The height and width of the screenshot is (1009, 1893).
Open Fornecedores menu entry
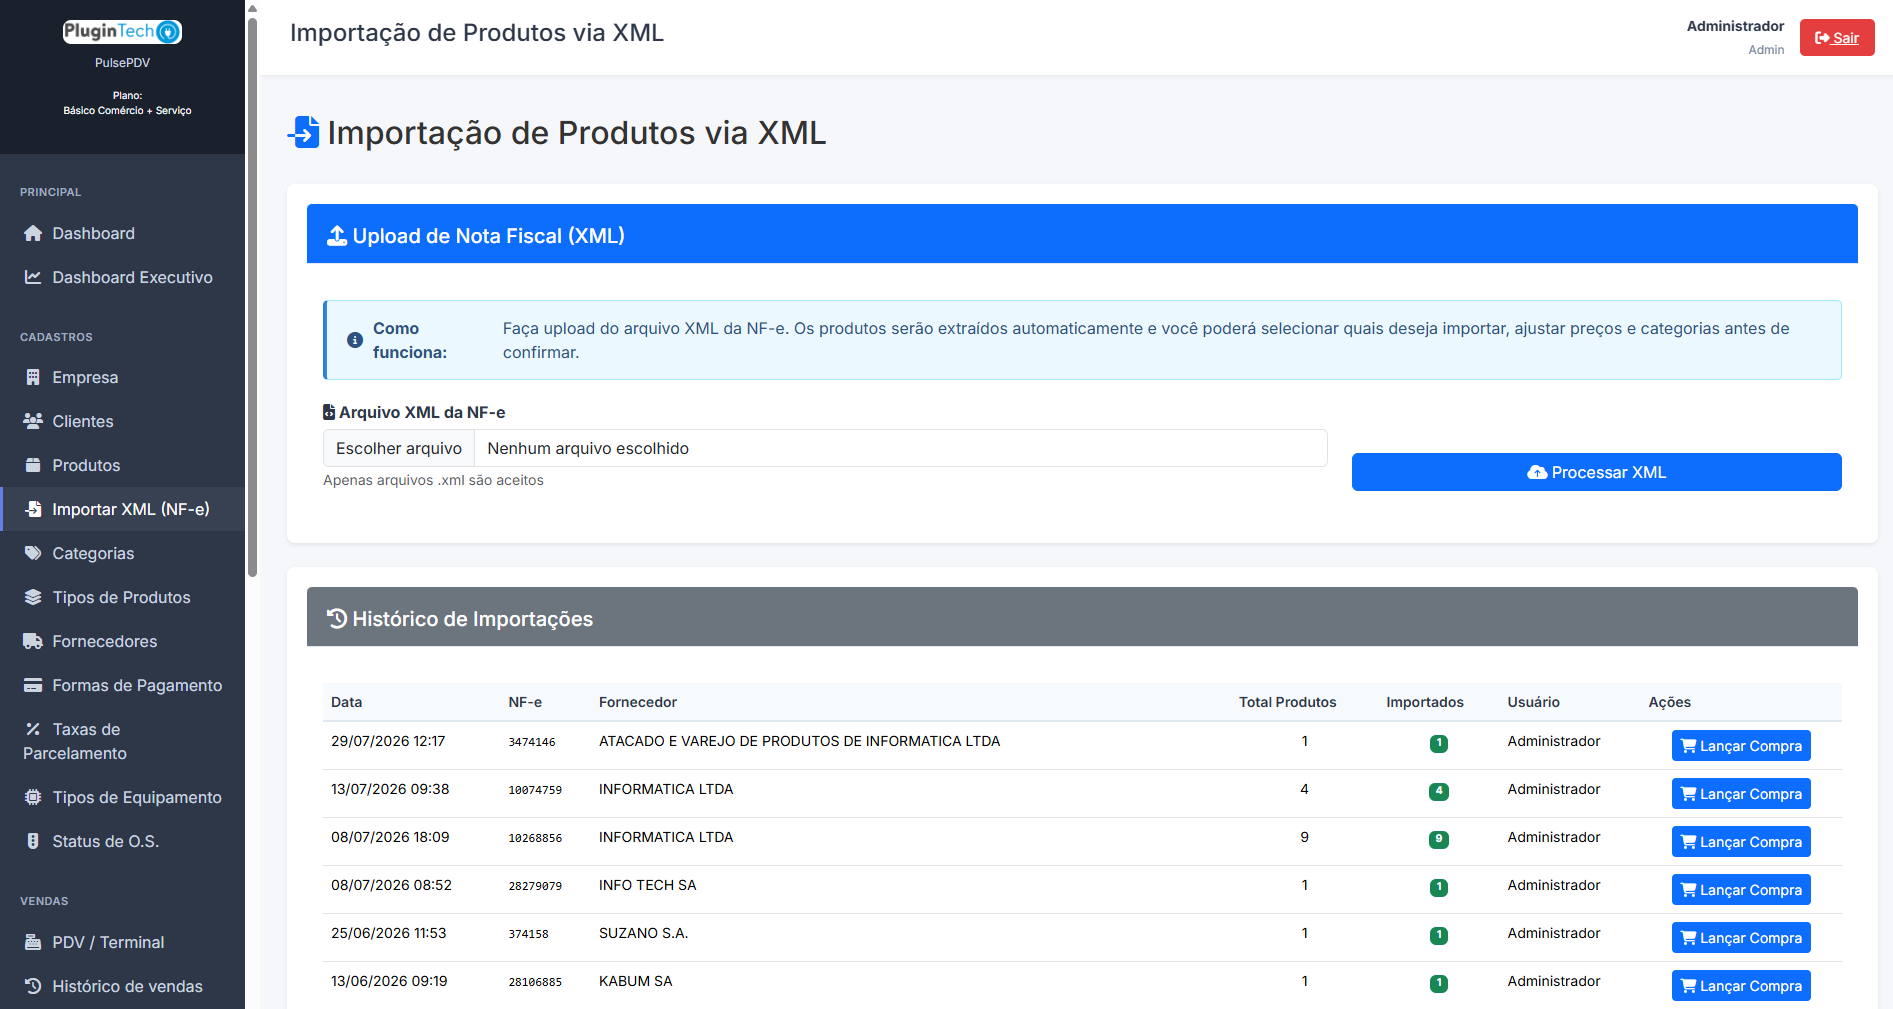tap(122, 641)
